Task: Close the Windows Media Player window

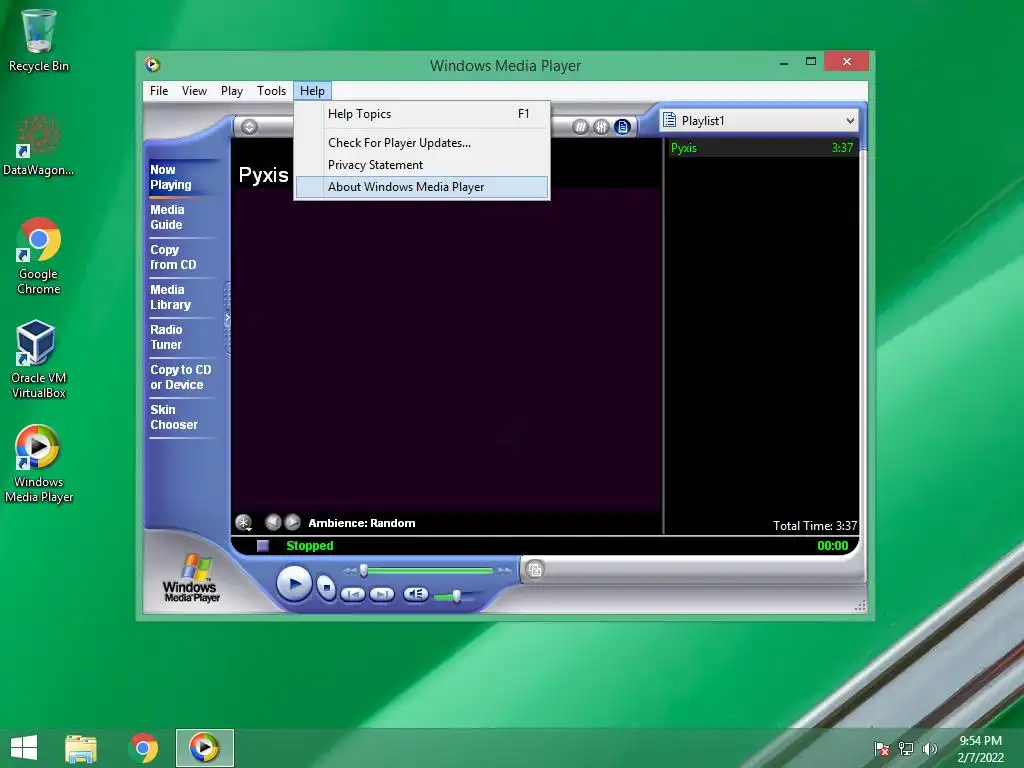Action: point(846,61)
